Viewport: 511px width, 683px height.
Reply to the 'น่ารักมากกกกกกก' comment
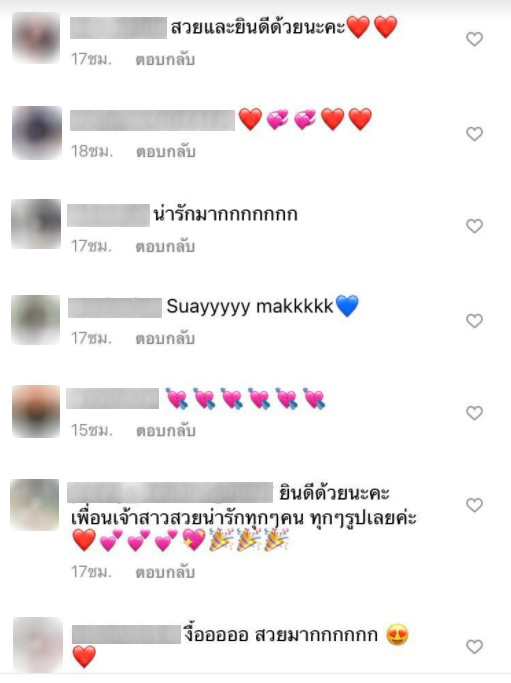[x=165, y=247]
